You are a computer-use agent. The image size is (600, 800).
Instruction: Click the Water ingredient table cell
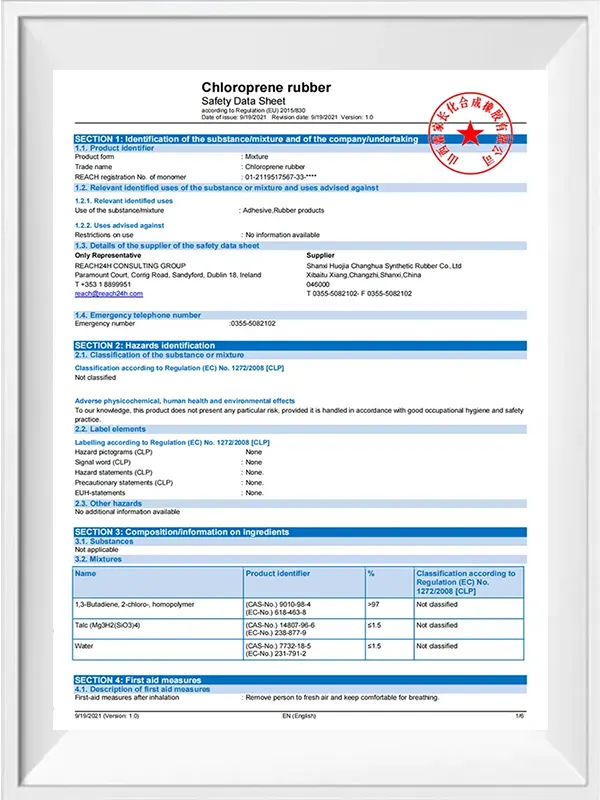(x=85, y=646)
